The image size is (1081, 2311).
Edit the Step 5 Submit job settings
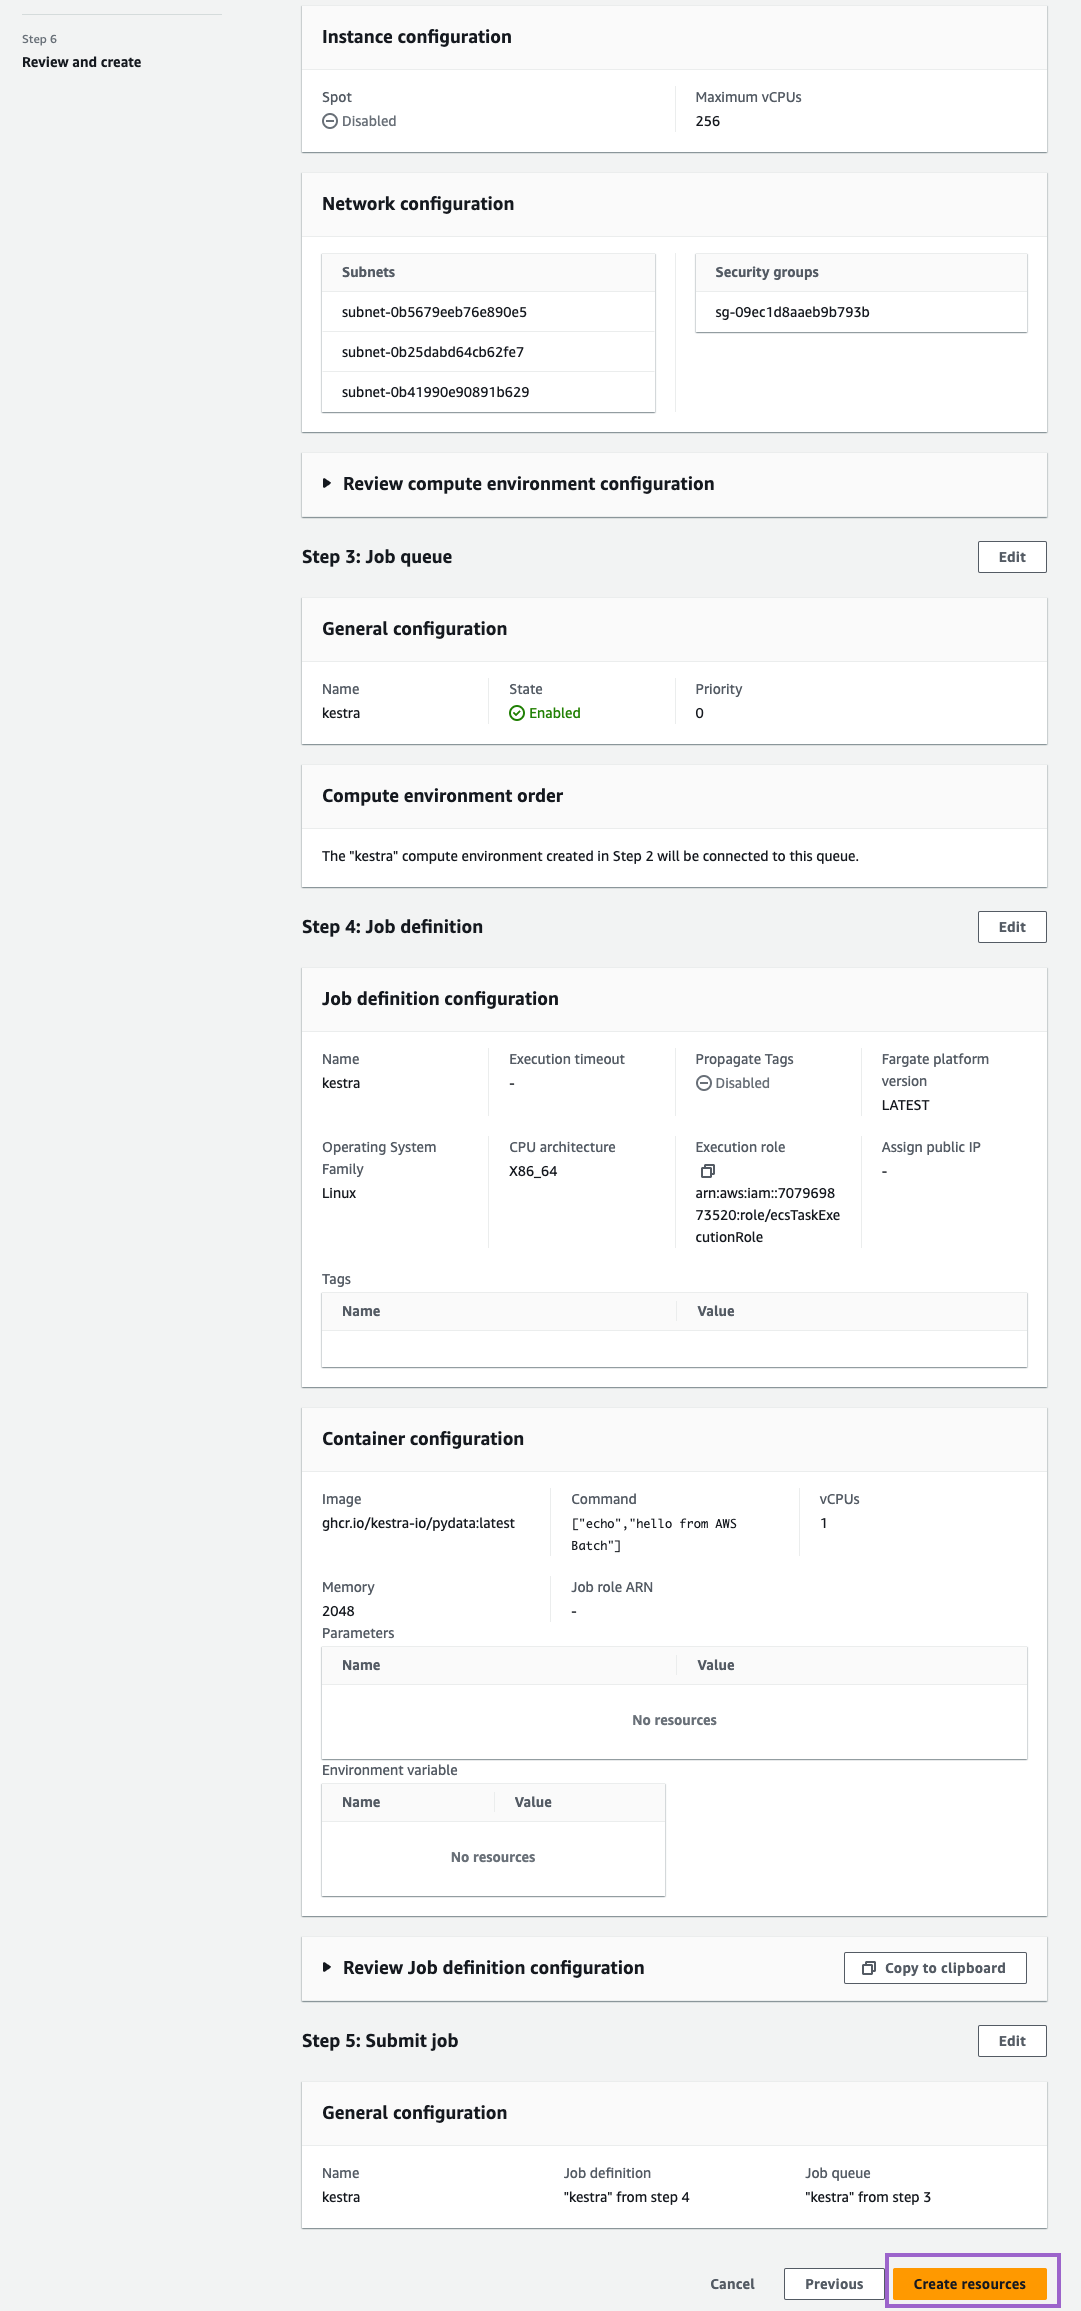(1011, 2041)
